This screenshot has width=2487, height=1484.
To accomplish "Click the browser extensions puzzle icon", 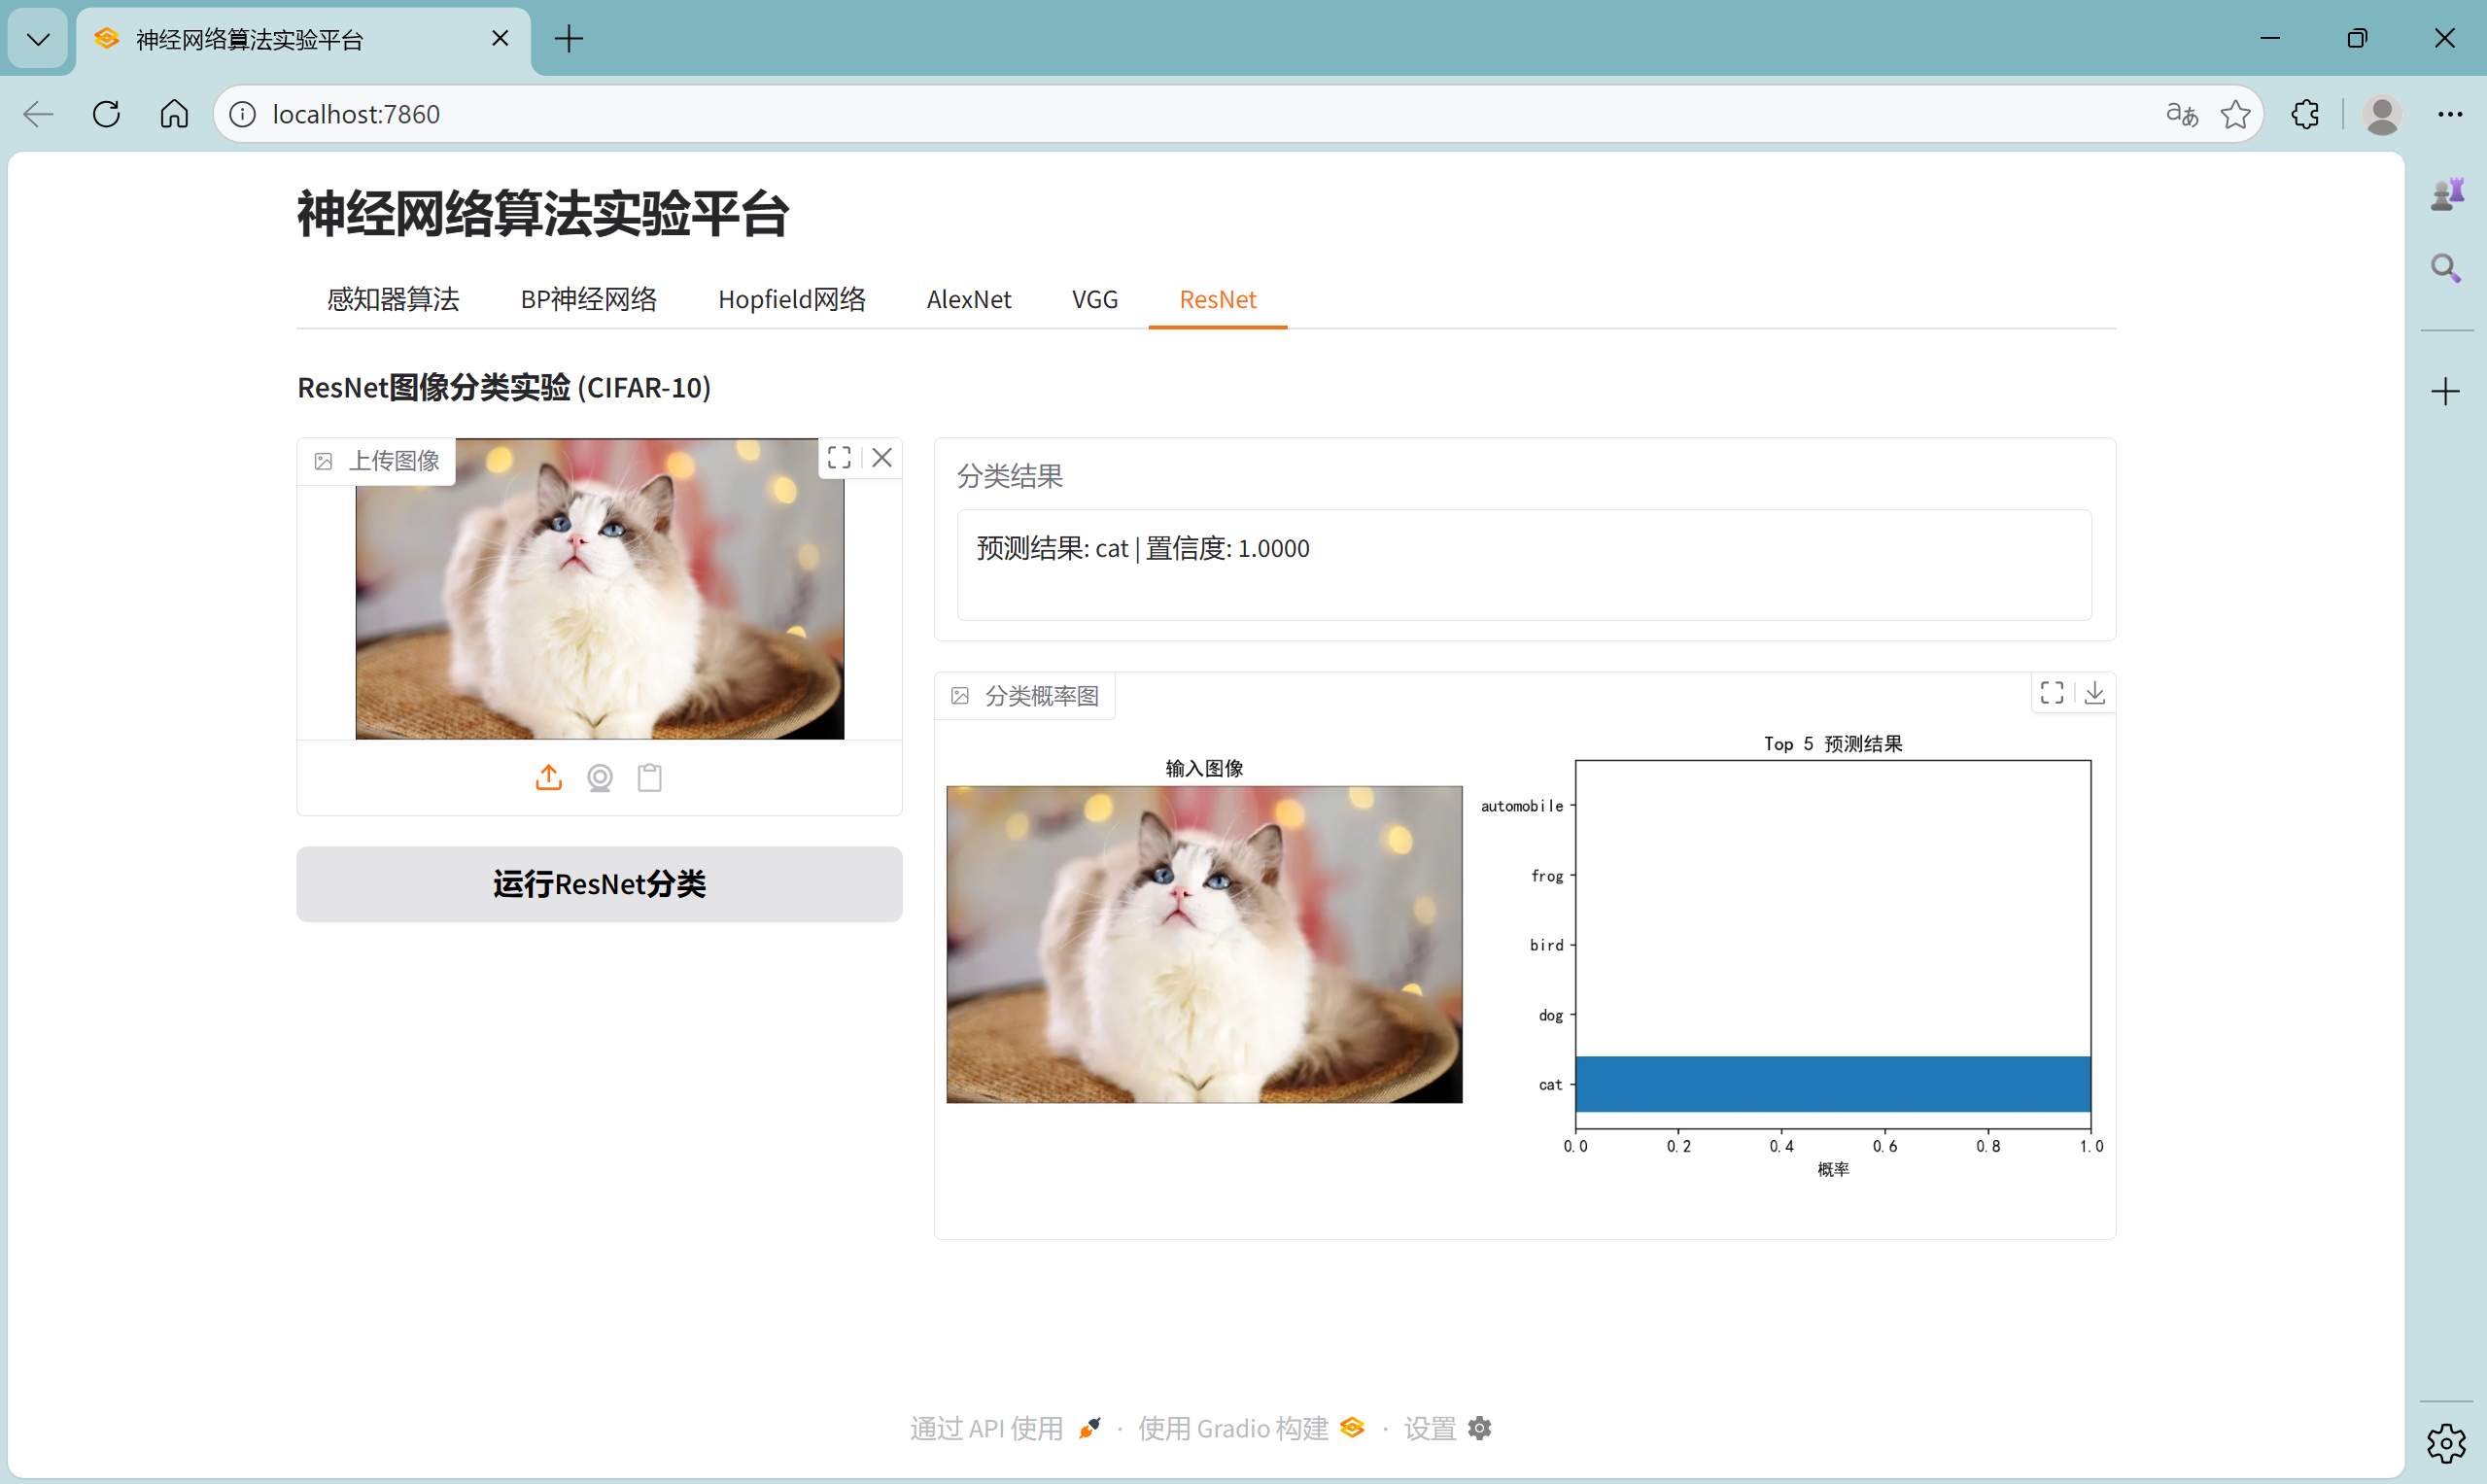I will [2305, 114].
